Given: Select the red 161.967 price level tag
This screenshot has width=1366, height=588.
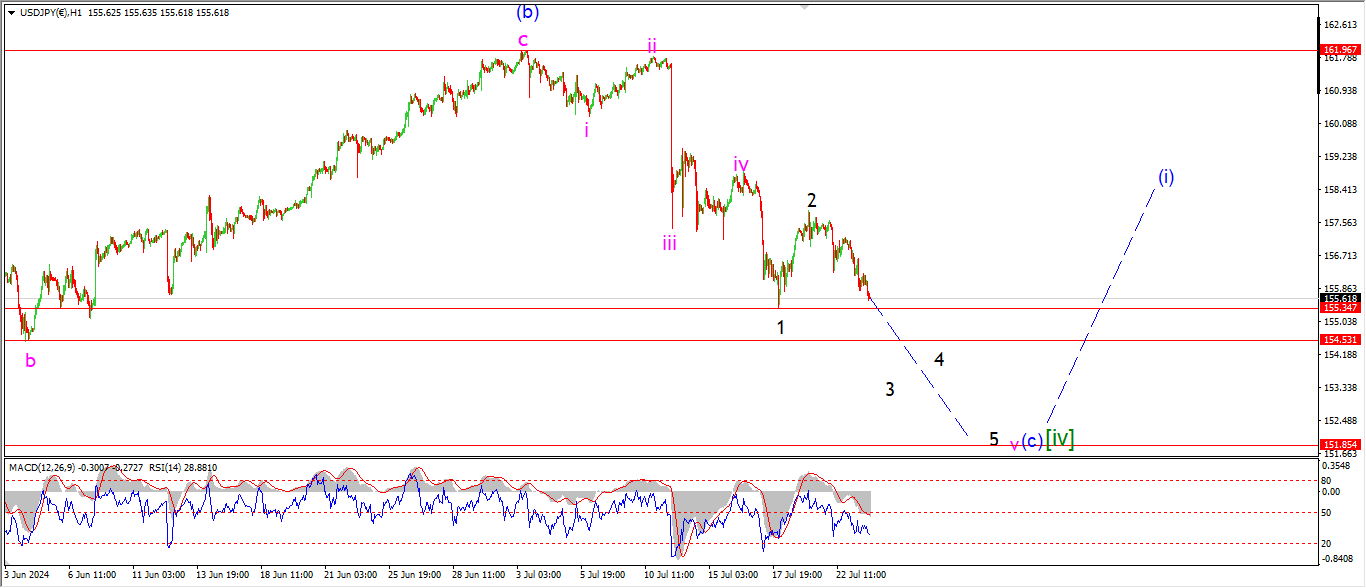Looking at the screenshot, I should pos(1341,49).
